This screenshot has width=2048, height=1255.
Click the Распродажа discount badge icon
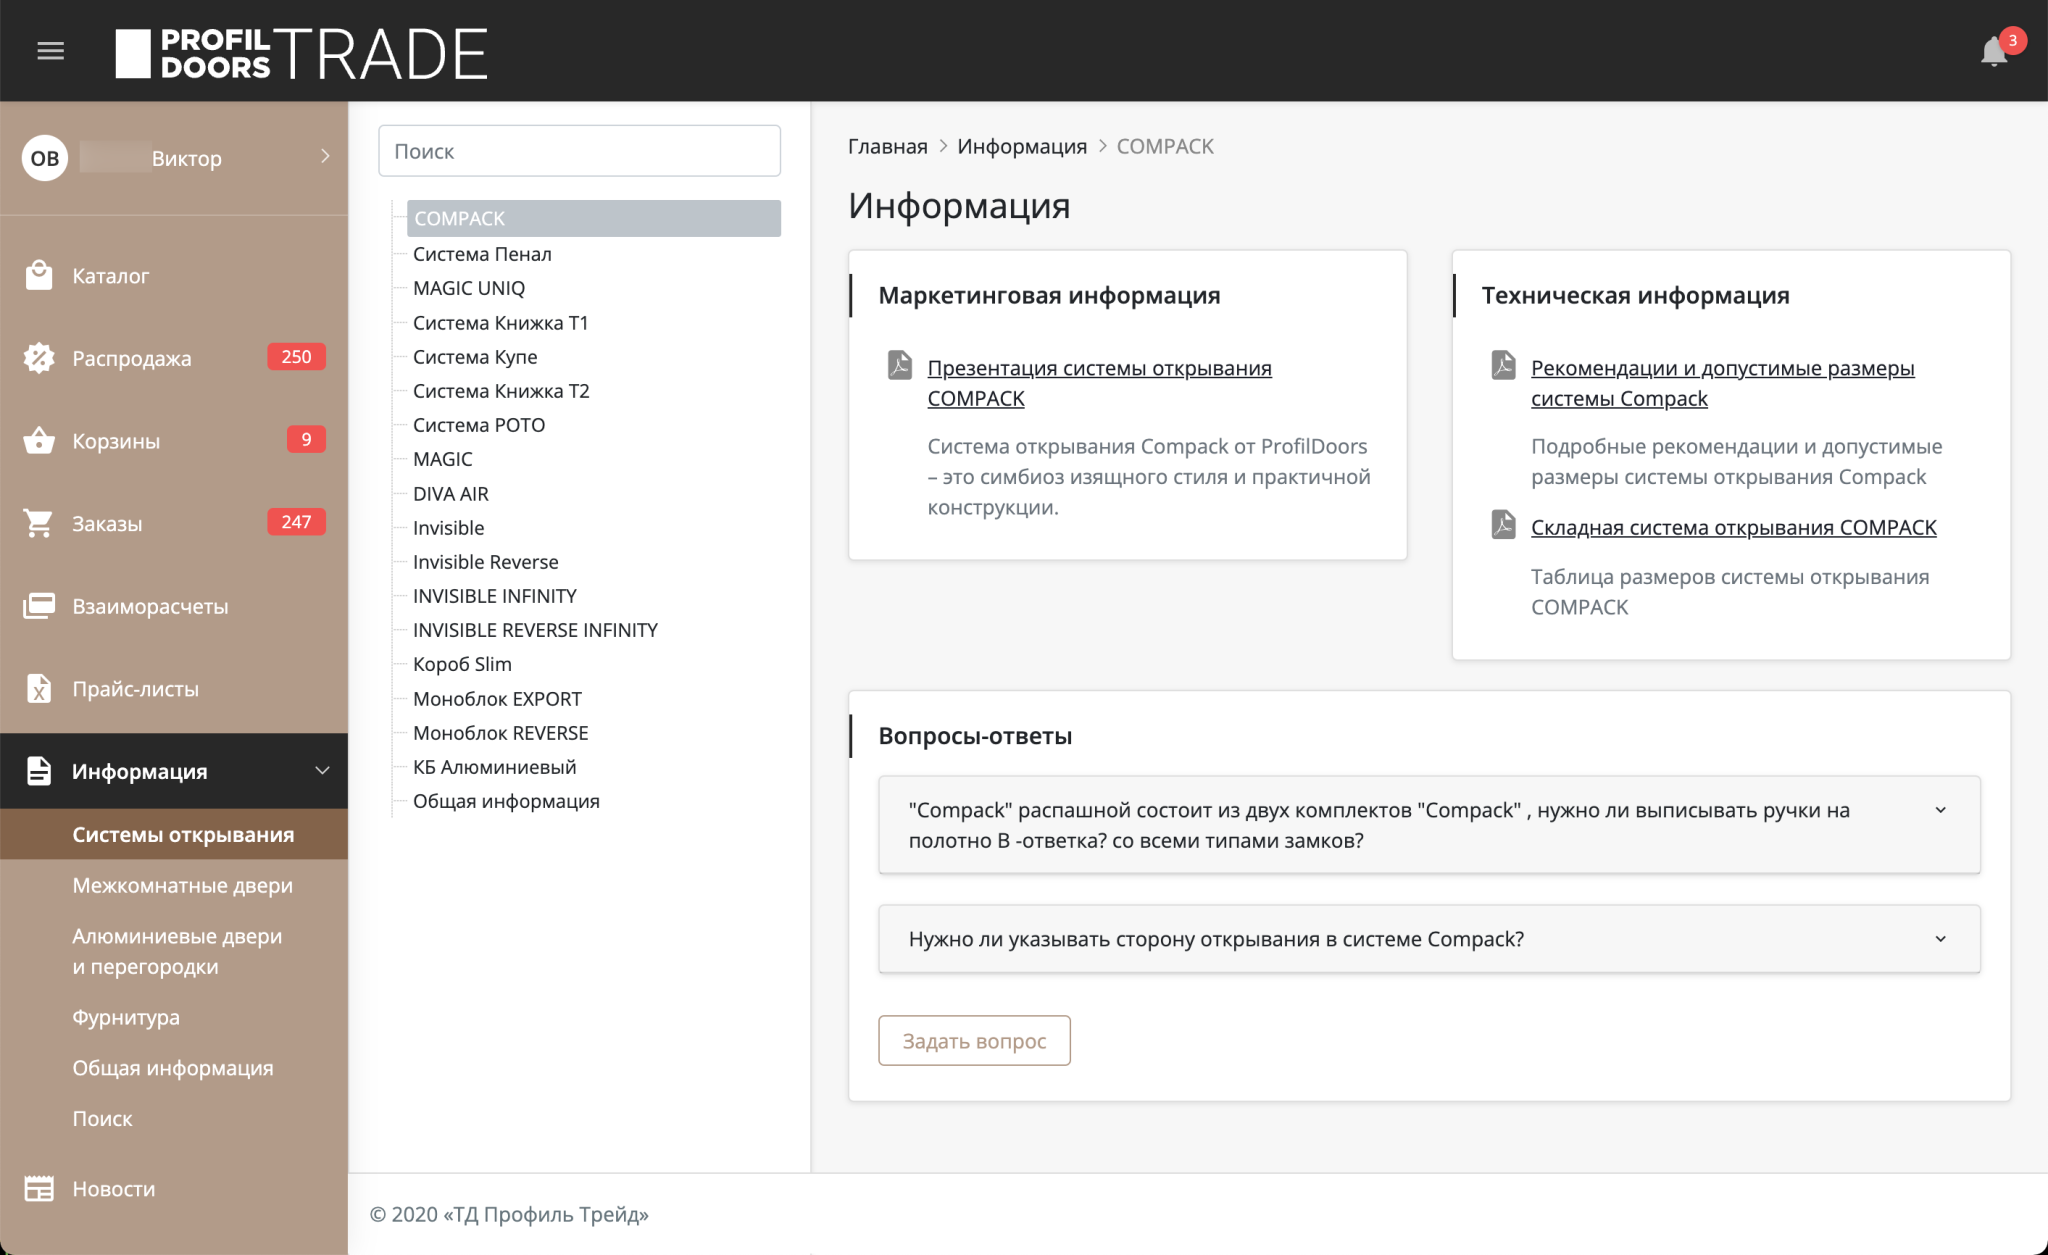39,358
